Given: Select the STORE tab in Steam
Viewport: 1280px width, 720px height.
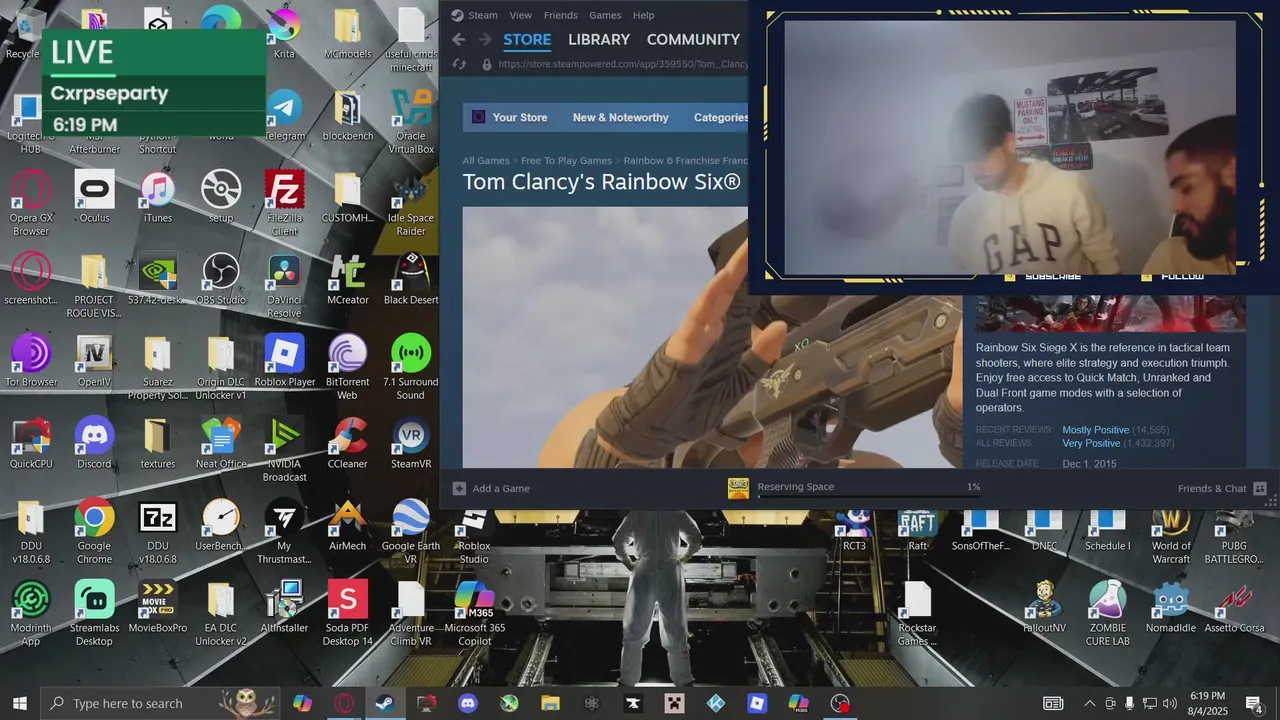Looking at the screenshot, I should coord(527,40).
